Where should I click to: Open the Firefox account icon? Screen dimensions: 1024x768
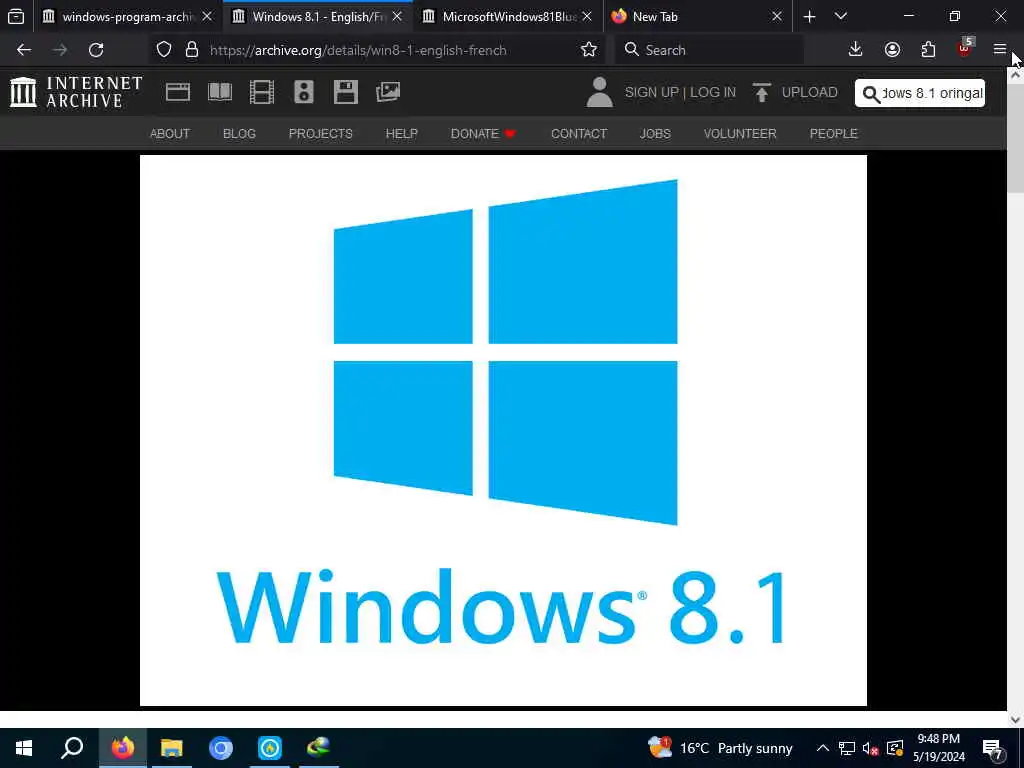pyautogui.click(x=892, y=50)
